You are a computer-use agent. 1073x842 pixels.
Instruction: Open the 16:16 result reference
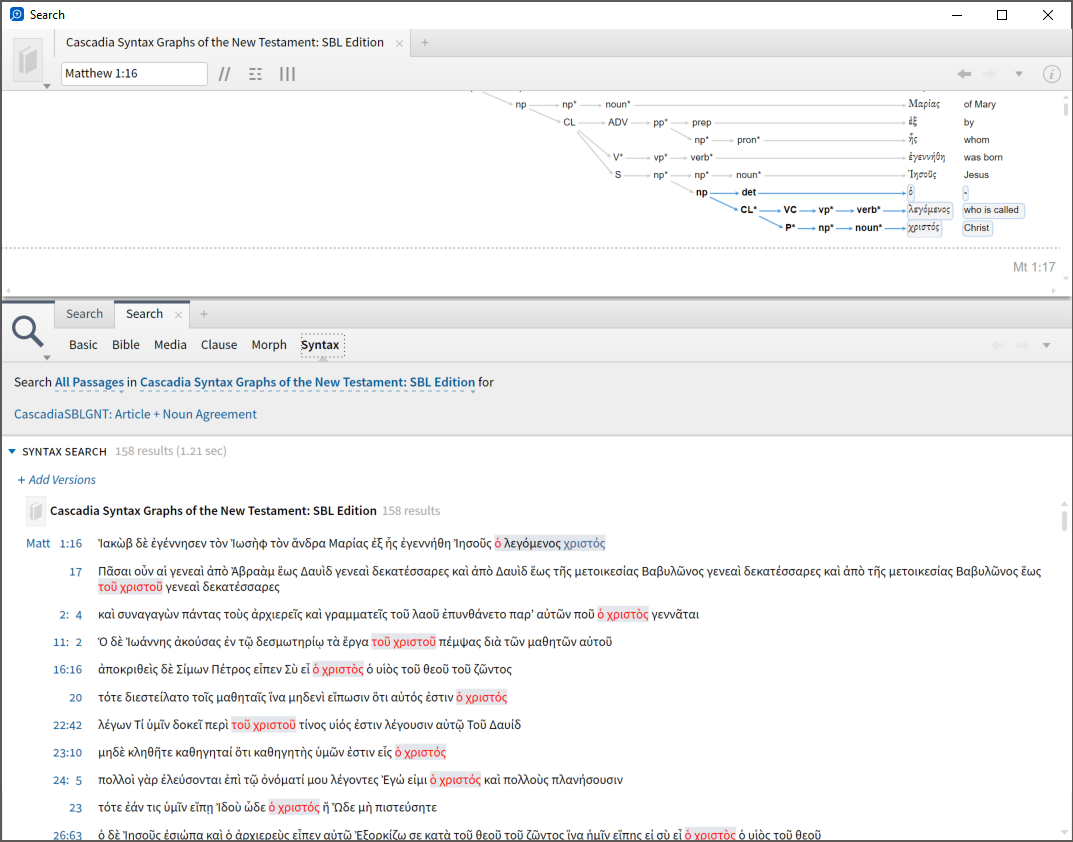pos(68,669)
